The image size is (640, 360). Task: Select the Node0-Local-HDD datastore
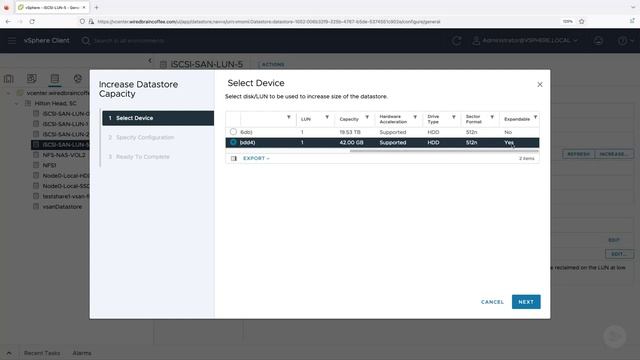point(65,176)
